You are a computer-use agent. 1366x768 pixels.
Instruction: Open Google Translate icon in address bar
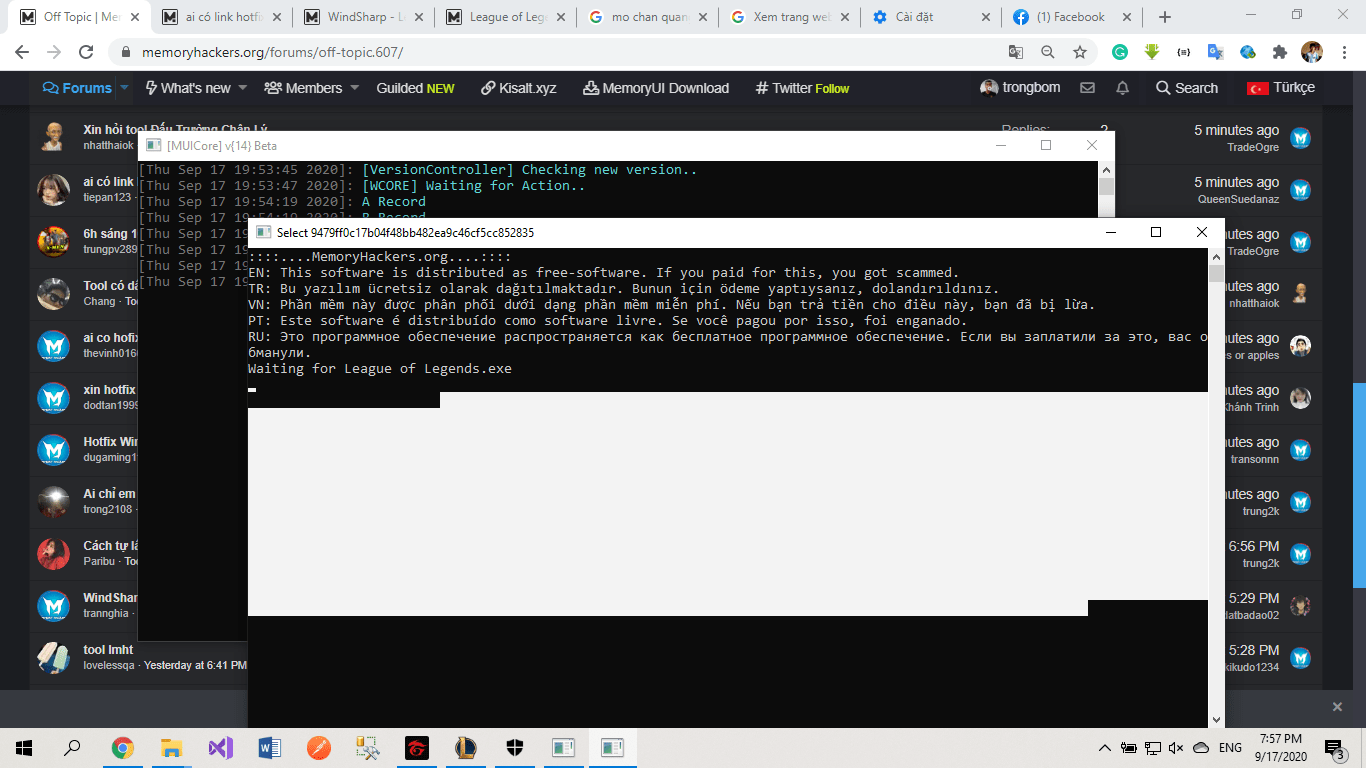(x=1016, y=52)
